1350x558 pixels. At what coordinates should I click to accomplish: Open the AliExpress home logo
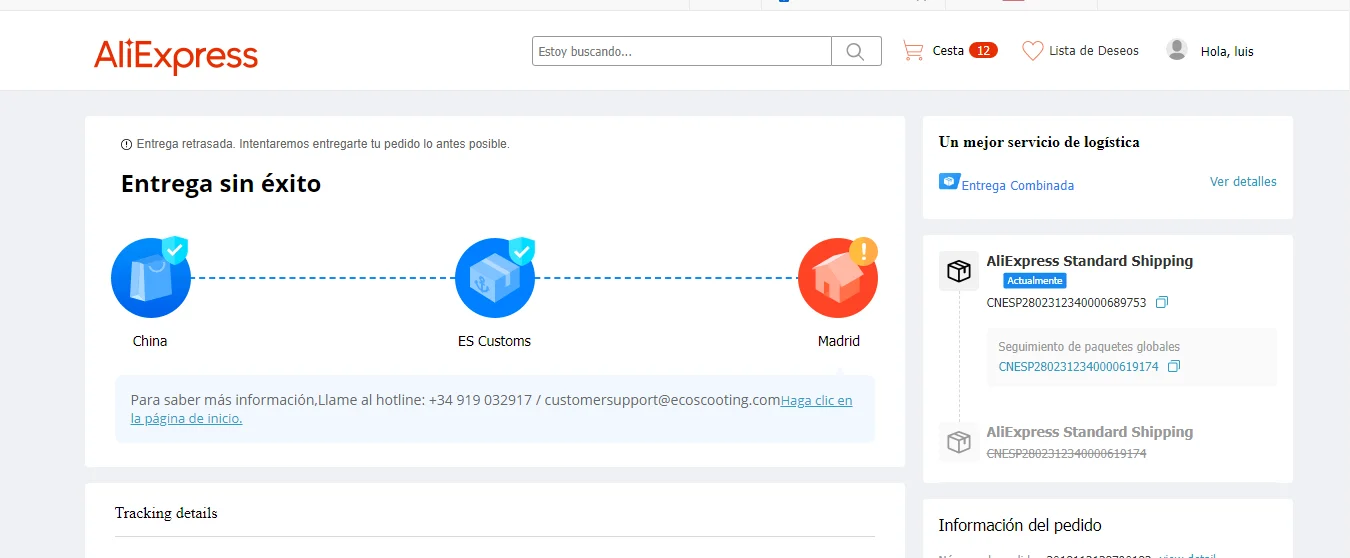176,56
